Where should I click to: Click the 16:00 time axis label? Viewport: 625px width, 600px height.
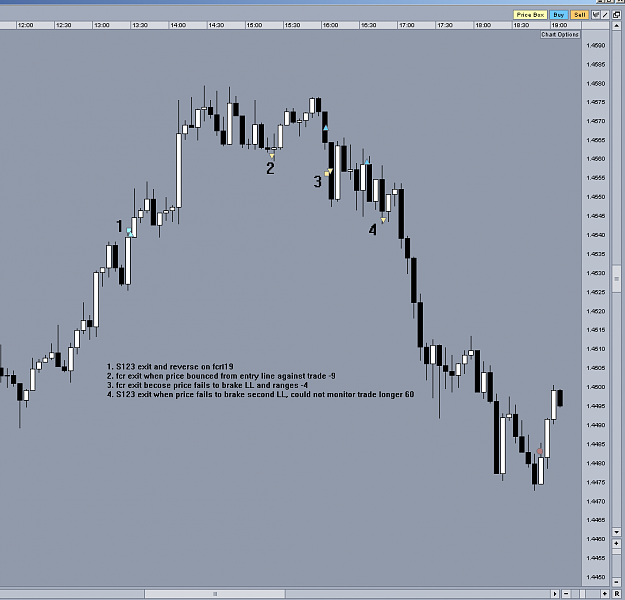[330, 25]
